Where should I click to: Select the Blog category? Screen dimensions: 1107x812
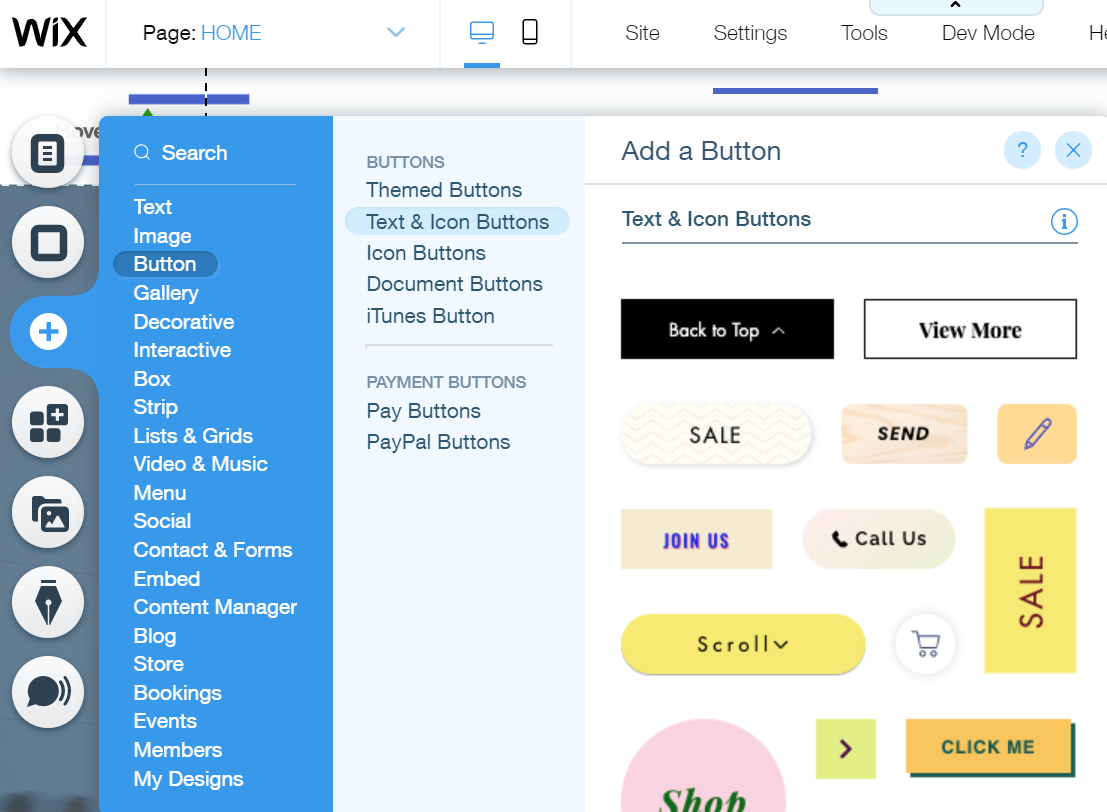coord(155,636)
